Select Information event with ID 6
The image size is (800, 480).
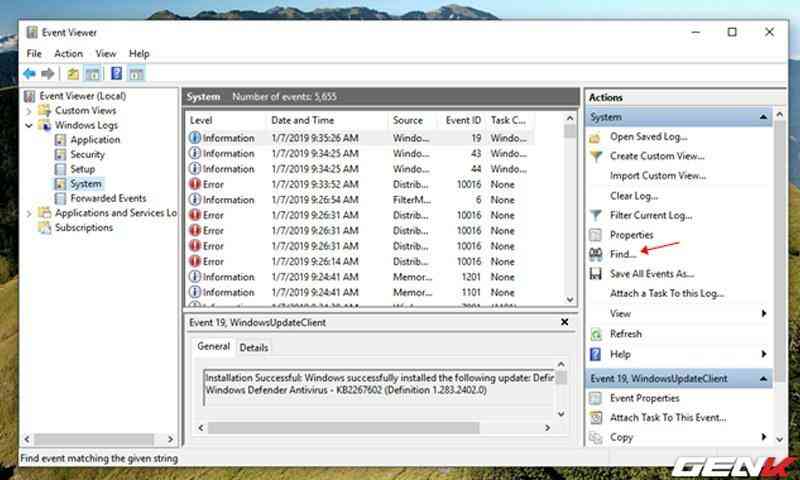pos(360,200)
